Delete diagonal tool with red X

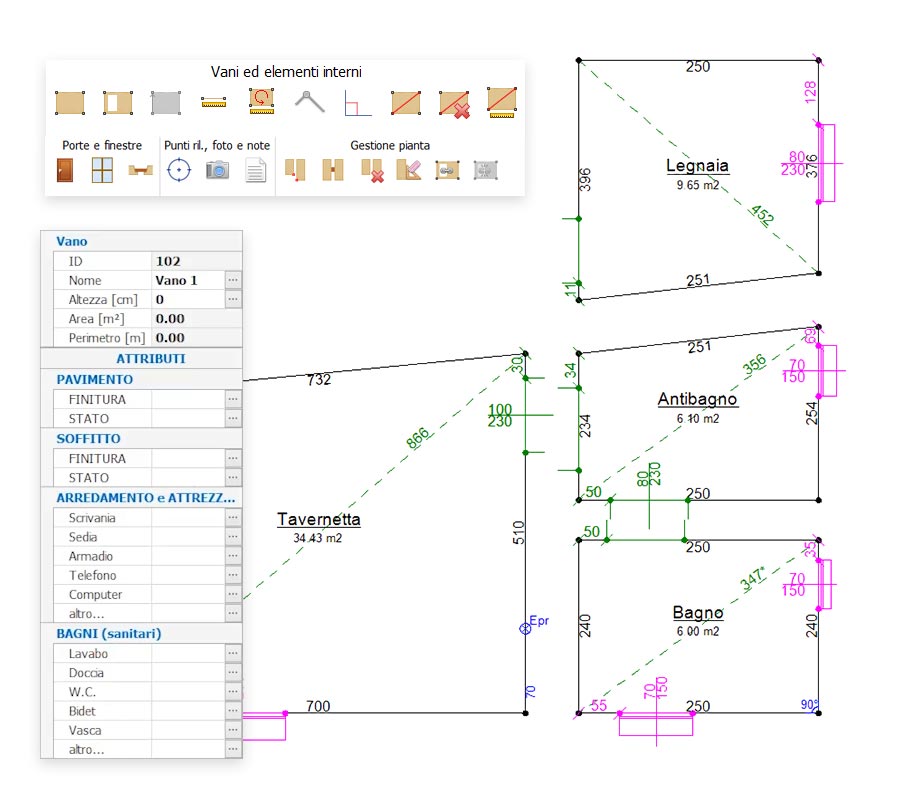pyautogui.click(x=454, y=104)
